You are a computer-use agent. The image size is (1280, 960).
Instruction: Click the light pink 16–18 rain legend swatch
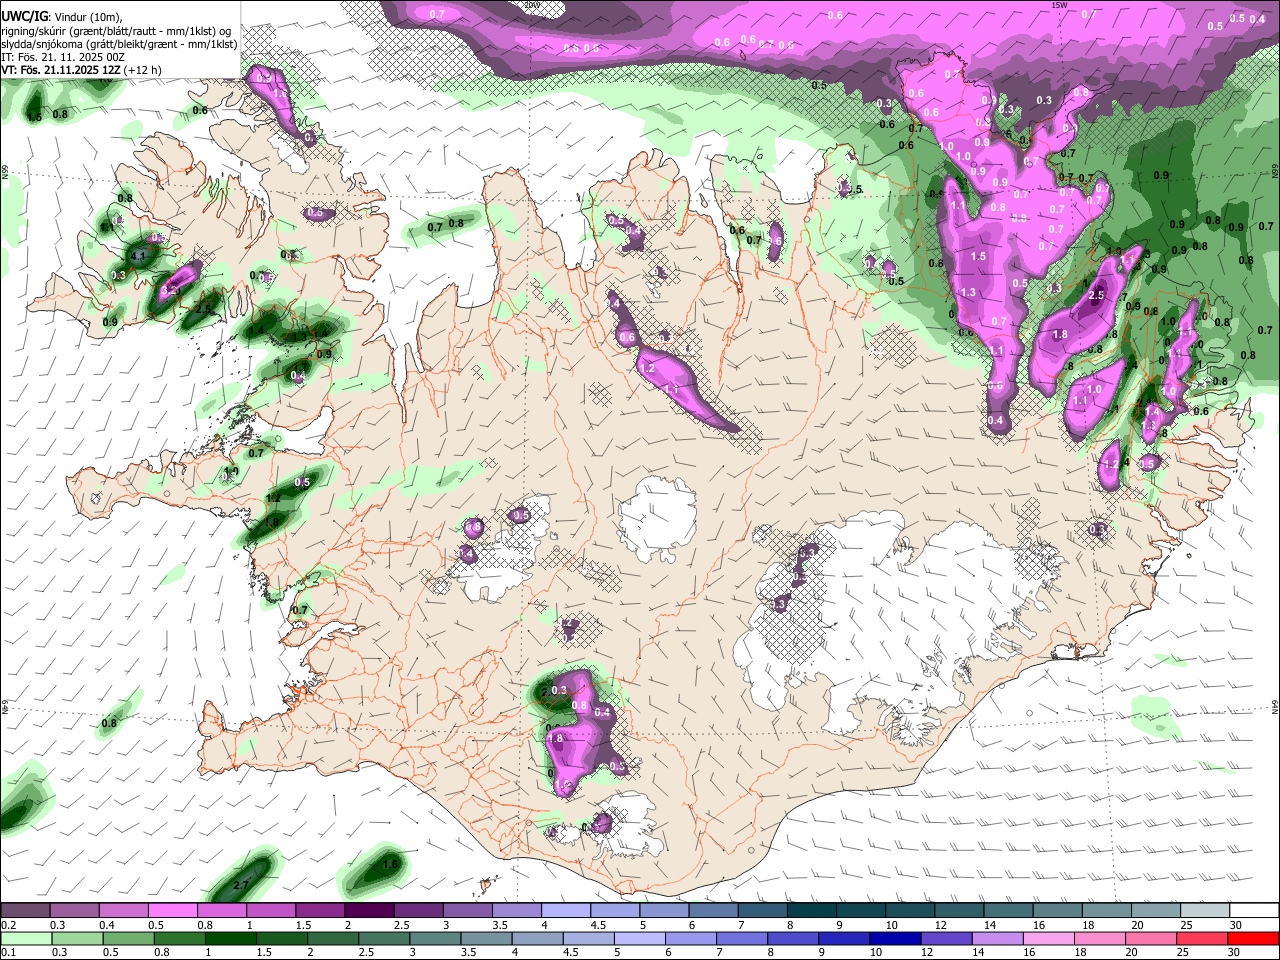[1049, 938]
